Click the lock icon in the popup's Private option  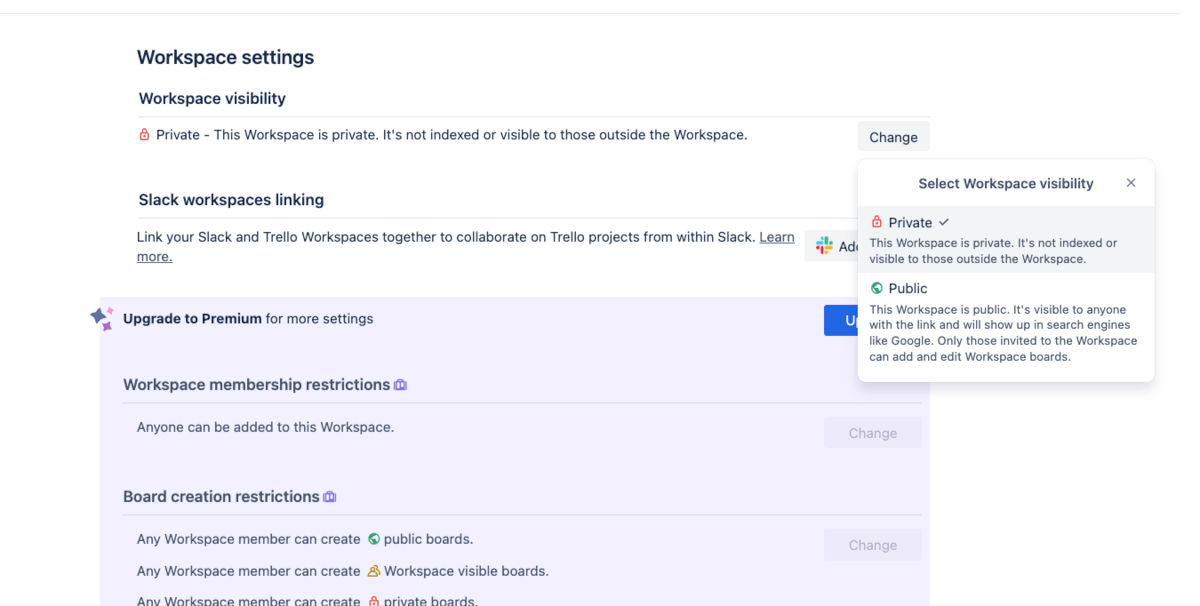click(877, 222)
